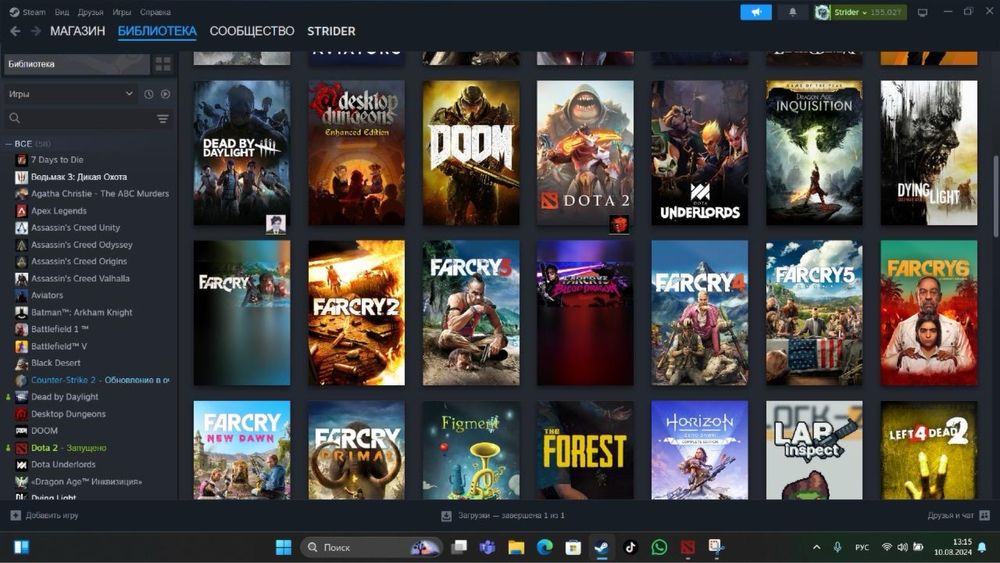Switch to the МАГАЗИН tab
This screenshot has height=563, width=1000.
(78, 31)
